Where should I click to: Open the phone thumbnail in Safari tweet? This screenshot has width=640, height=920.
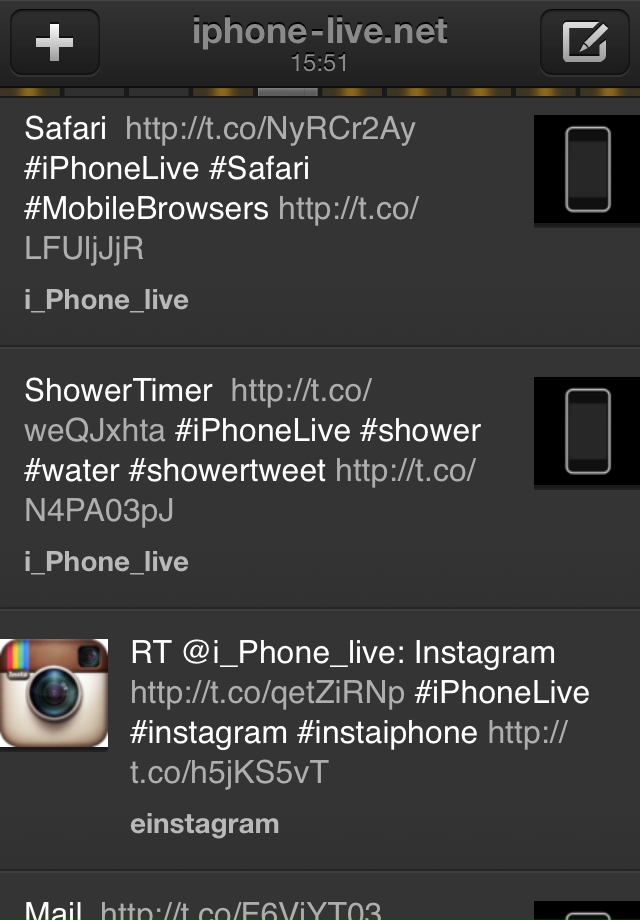click(587, 169)
